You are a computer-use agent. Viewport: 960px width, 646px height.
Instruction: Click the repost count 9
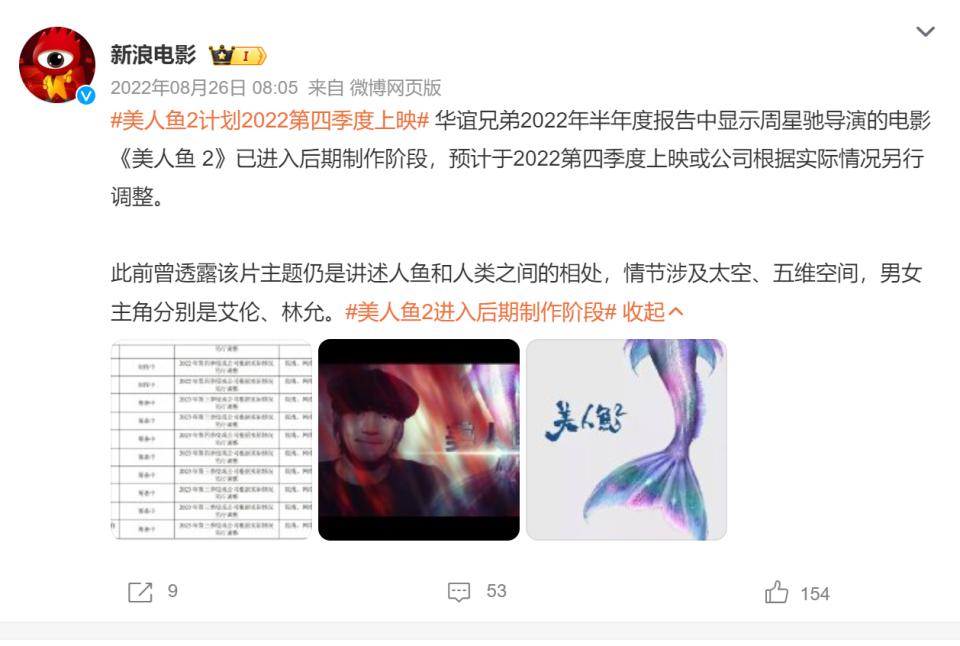173,591
